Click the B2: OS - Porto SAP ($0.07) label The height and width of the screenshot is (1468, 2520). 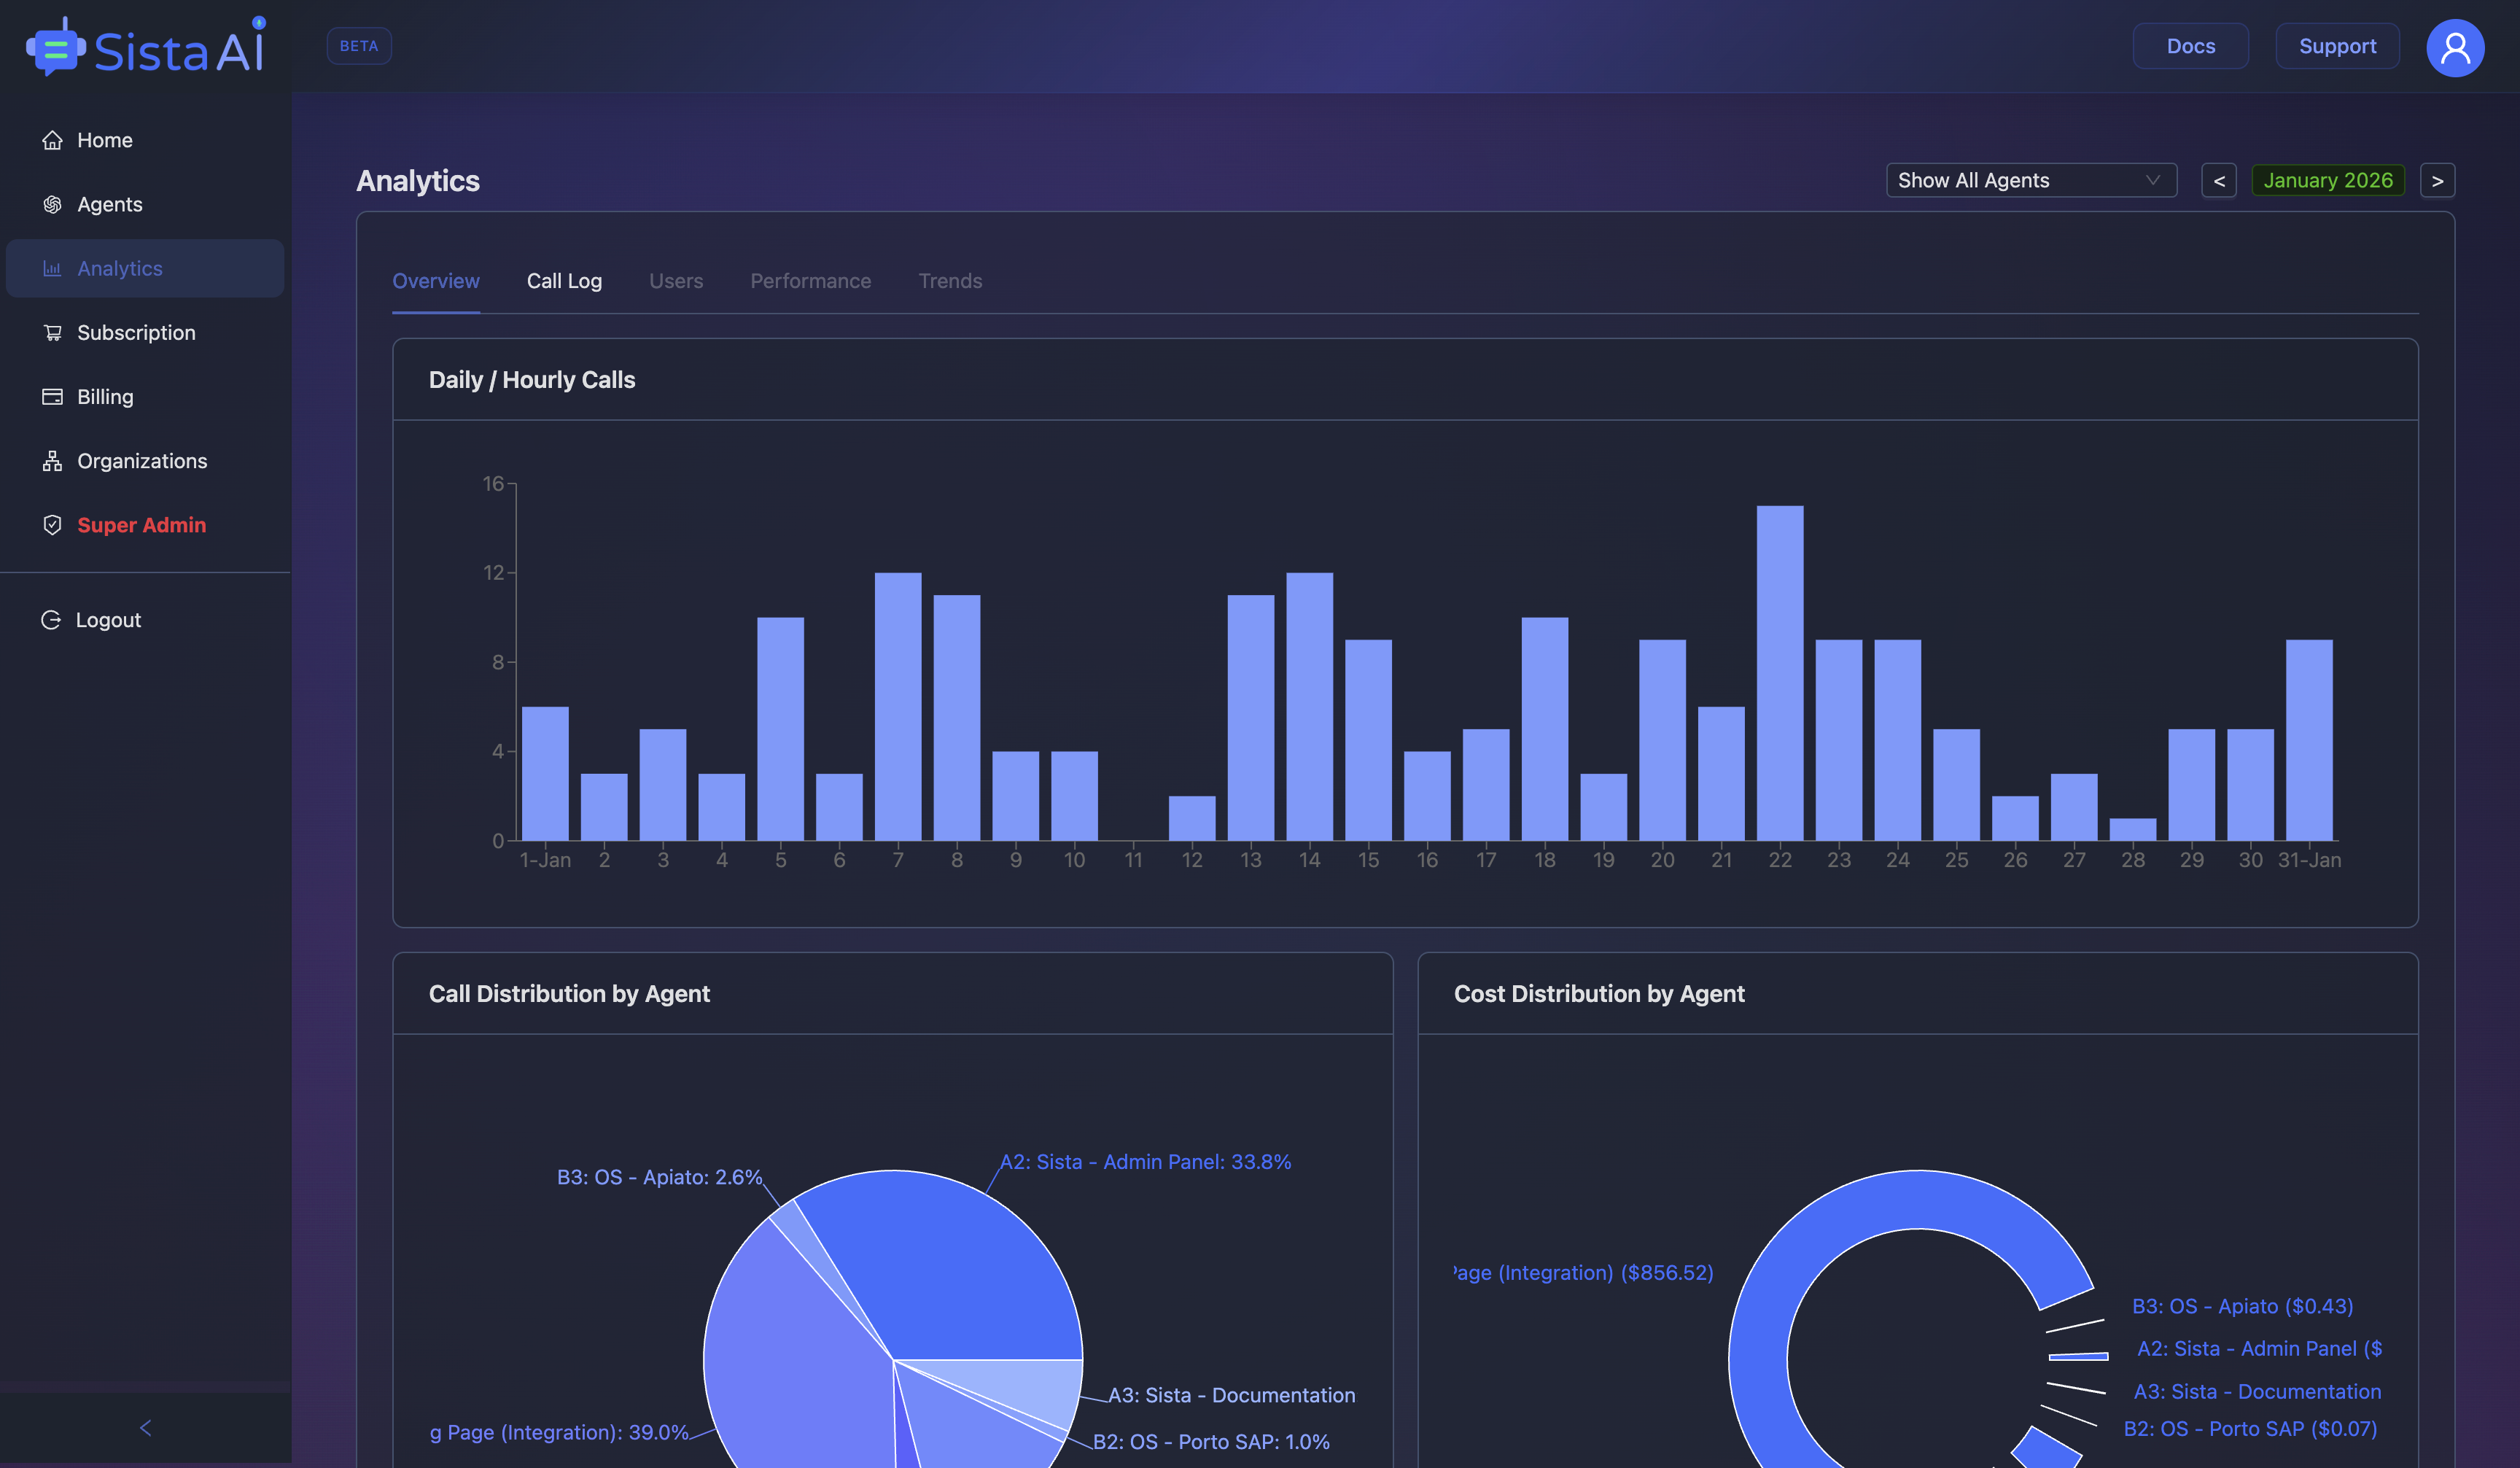point(2250,1429)
